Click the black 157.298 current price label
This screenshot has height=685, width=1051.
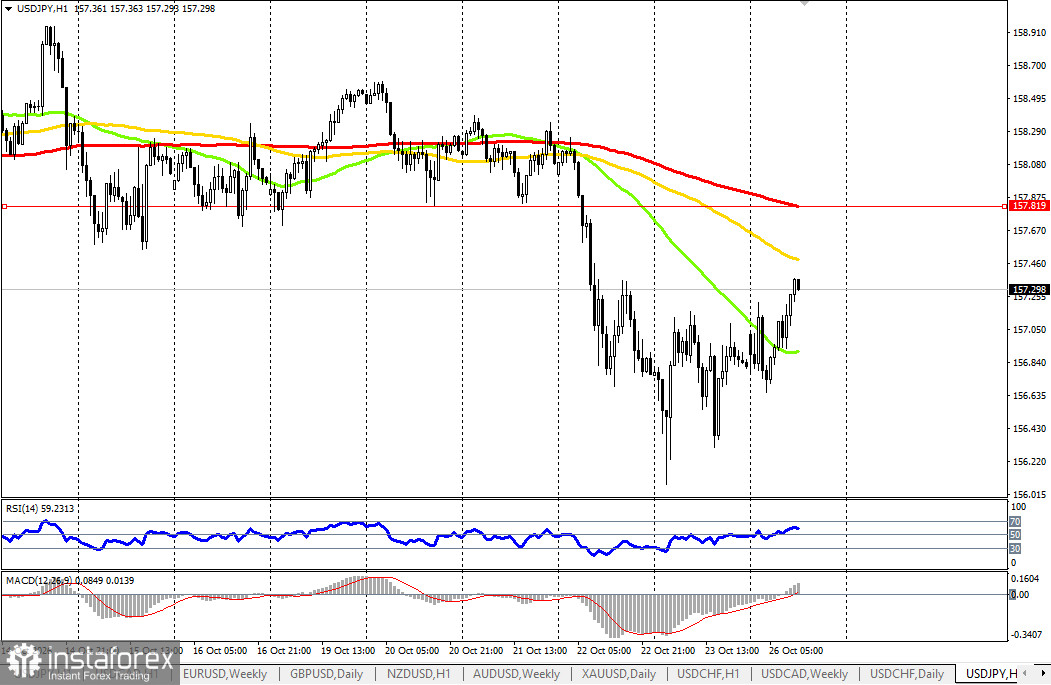coord(1029,290)
